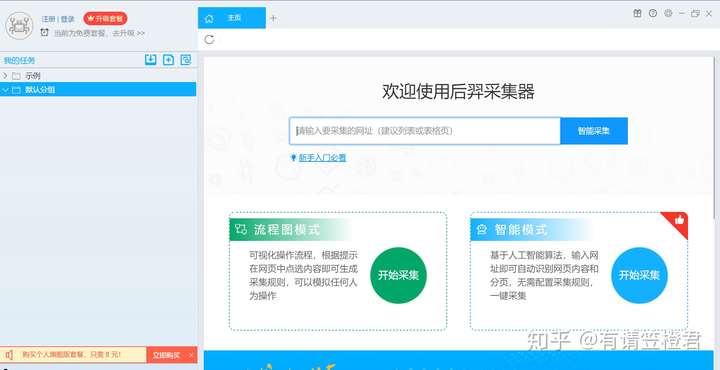Open the help question-mark icon
The image size is (720, 370).
coord(652,13)
